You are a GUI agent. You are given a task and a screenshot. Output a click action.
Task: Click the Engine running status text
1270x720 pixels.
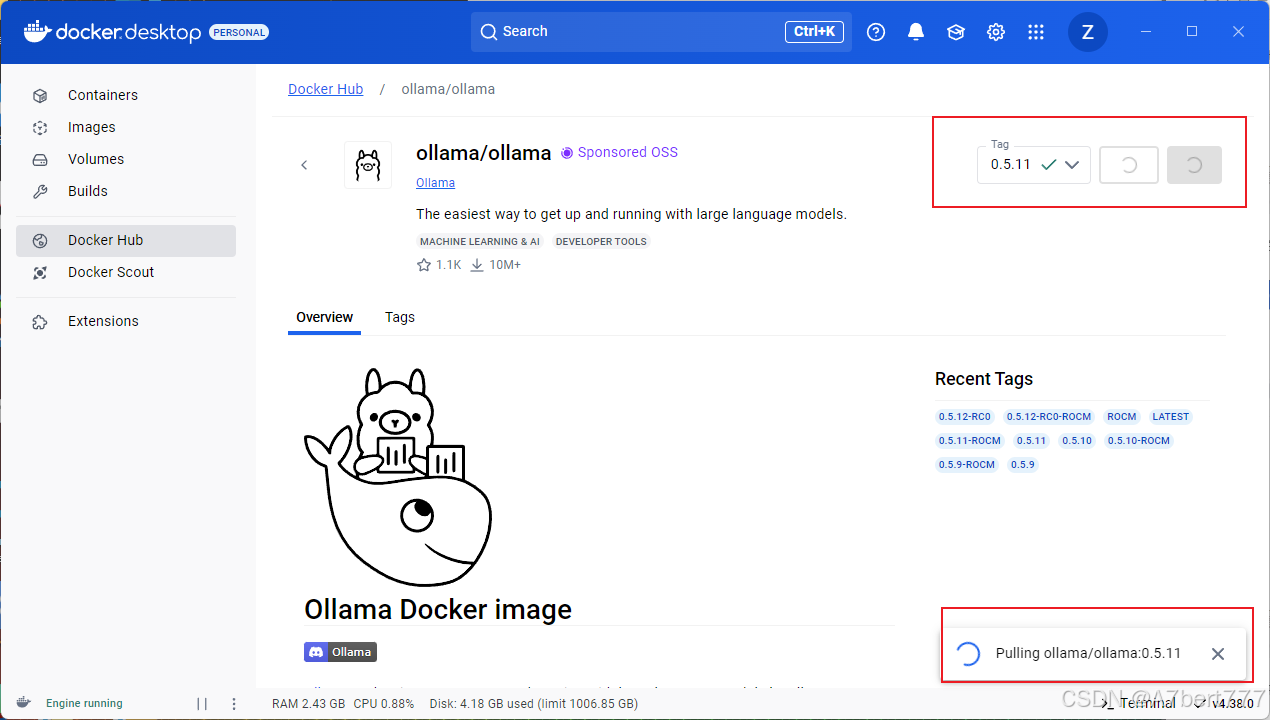pos(84,704)
